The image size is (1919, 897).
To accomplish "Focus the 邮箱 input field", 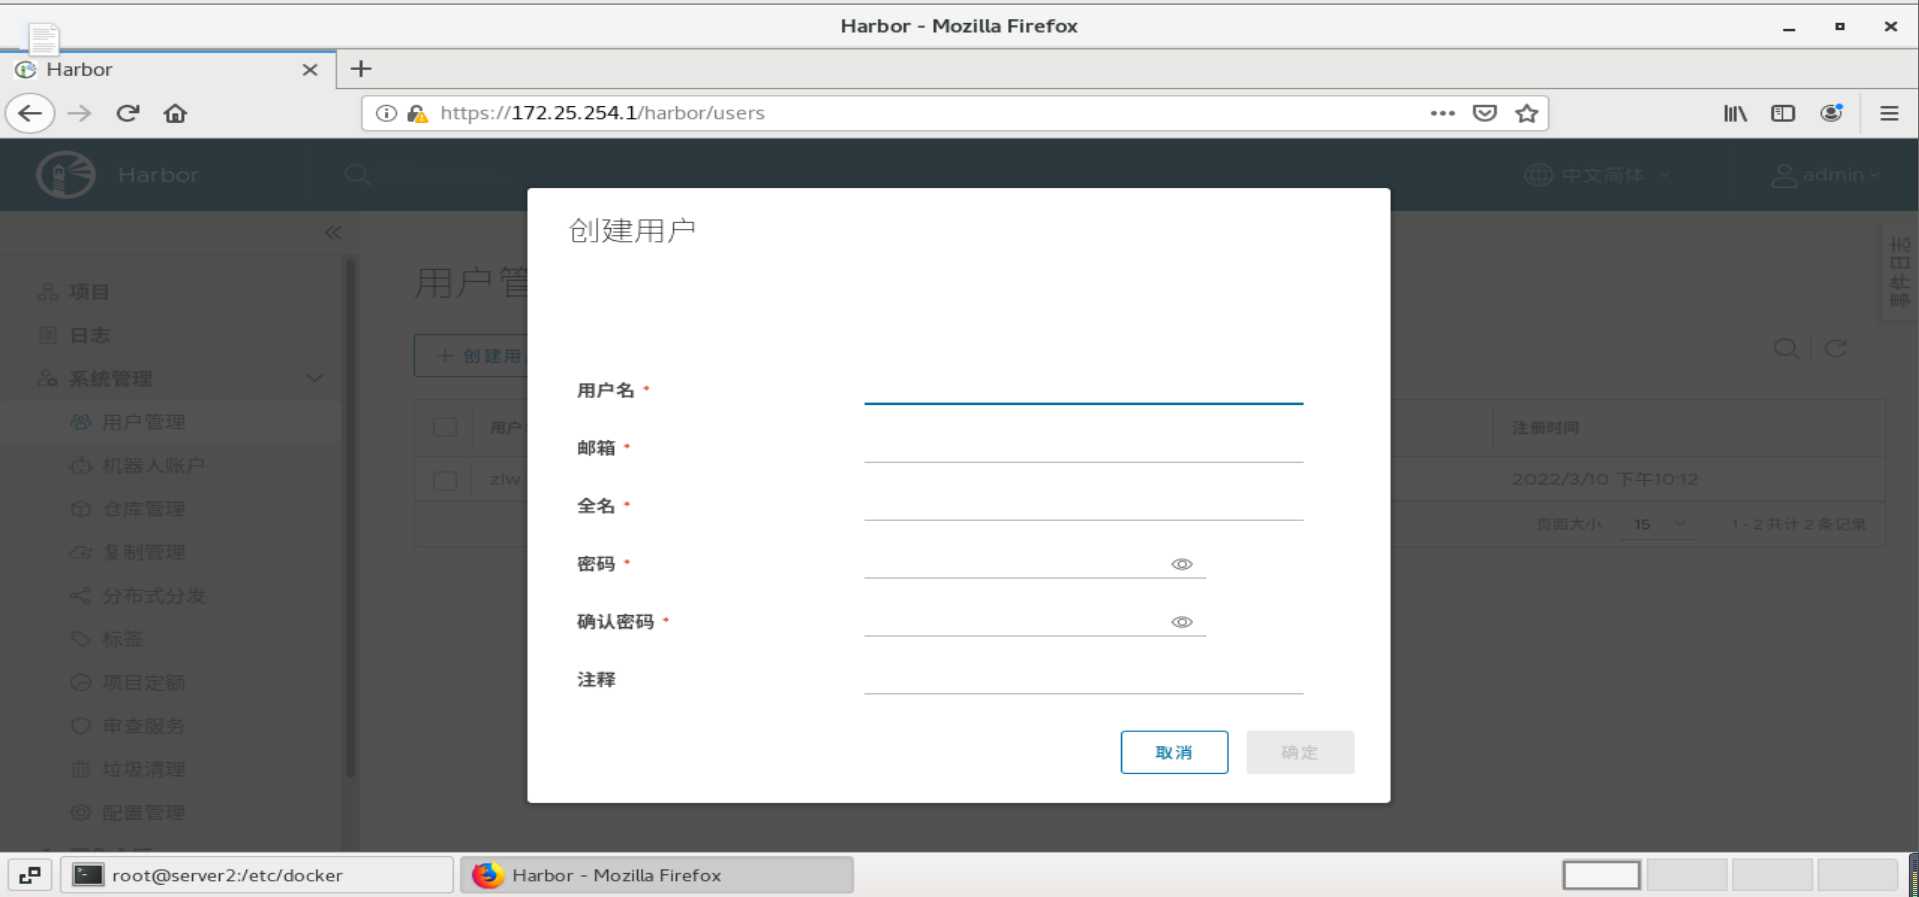I will coord(1083,447).
